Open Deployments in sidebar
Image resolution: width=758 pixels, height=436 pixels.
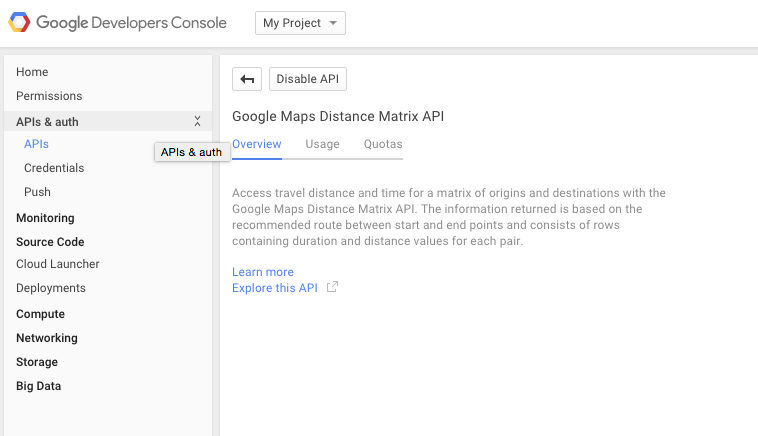[51, 288]
